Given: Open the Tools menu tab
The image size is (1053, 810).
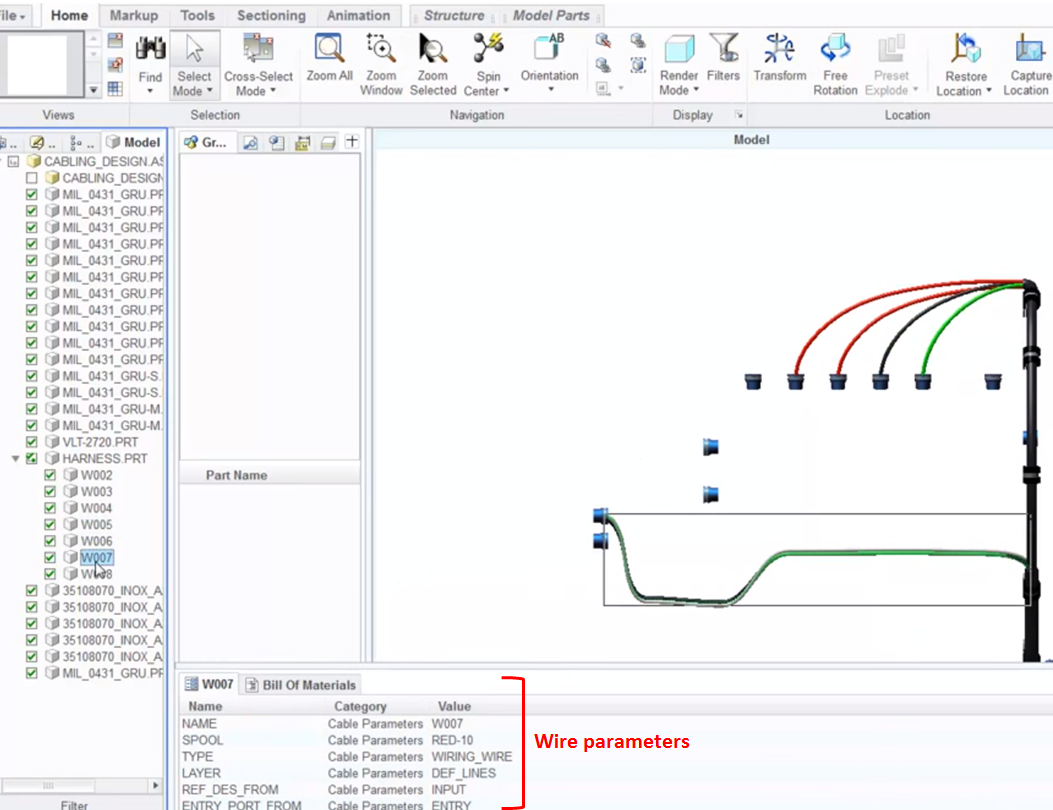Looking at the screenshot, I should tap(196, 15).
